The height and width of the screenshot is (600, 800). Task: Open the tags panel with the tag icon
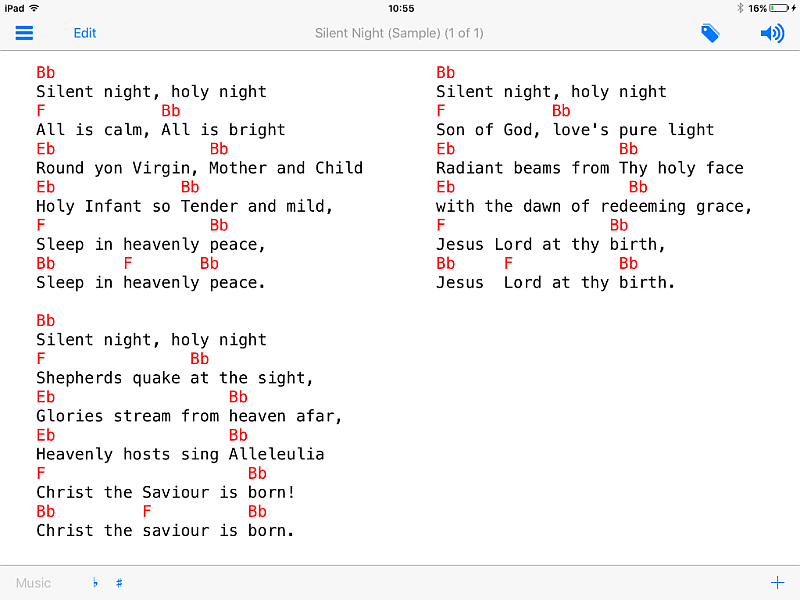(710, 33)
